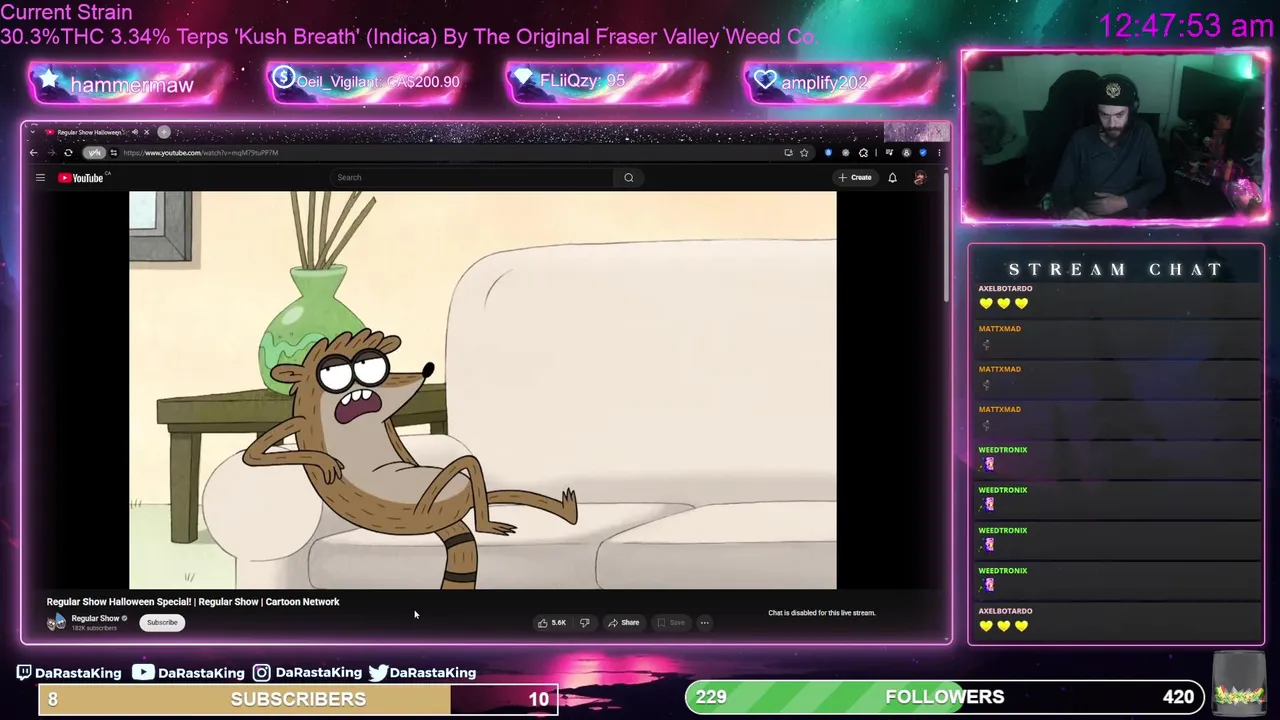
Task: Click the Create button
Action: (x=855, y=178)
